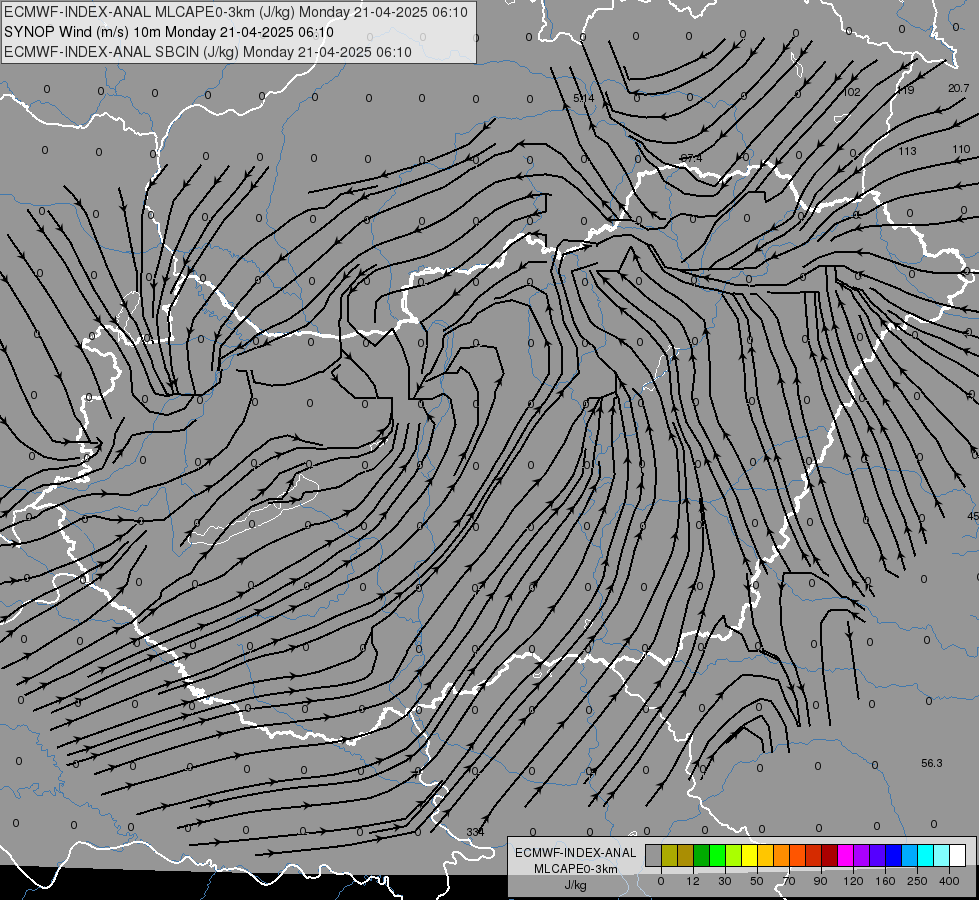Click the map data value '102'
The width and height of the screenshot is (979, 900).
(852, 92)
